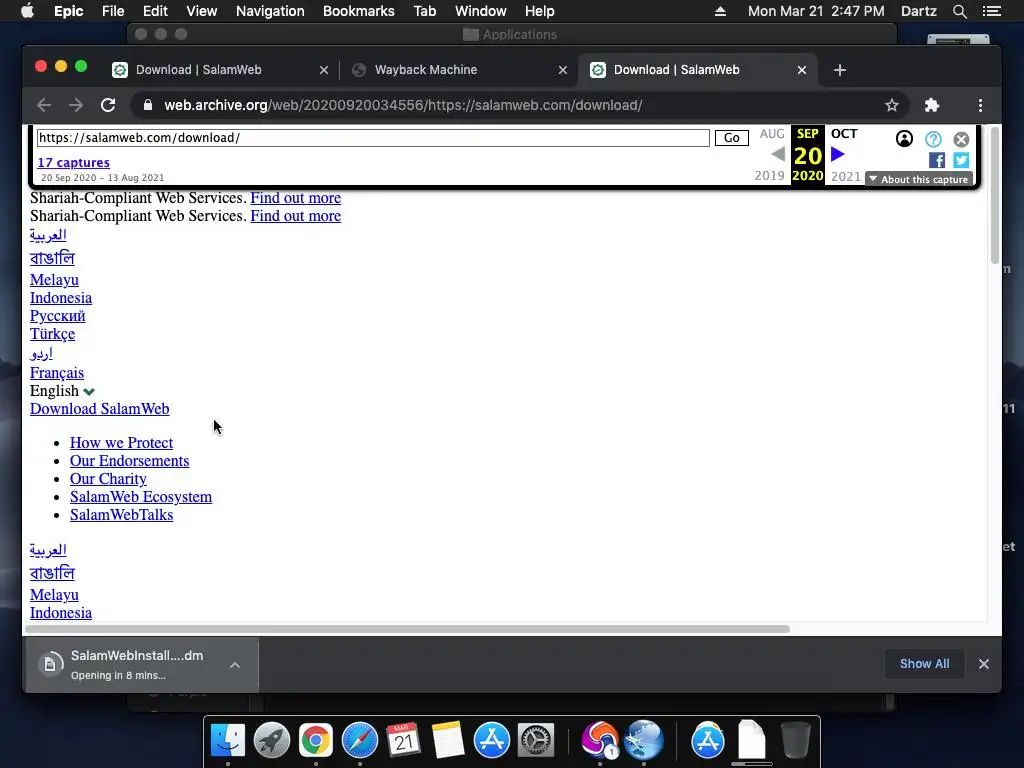Open Notification Center list icon
Screen dimensions: 1024x768
991,11
